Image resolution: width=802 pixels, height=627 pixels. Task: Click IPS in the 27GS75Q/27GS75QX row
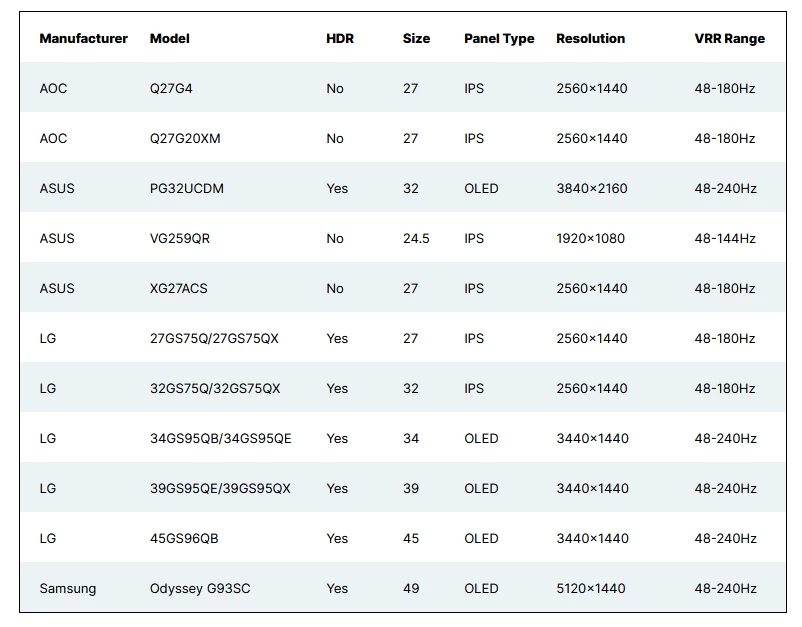(x=474, y=339)
